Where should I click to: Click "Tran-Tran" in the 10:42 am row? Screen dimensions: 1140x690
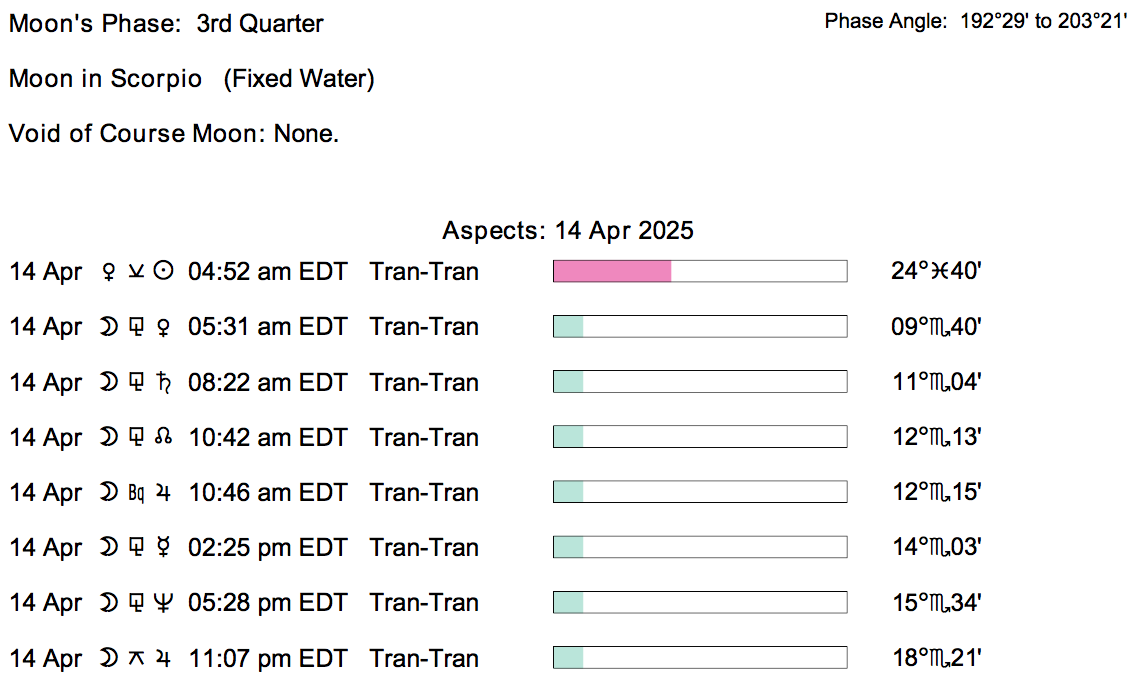tap(424, 438)
